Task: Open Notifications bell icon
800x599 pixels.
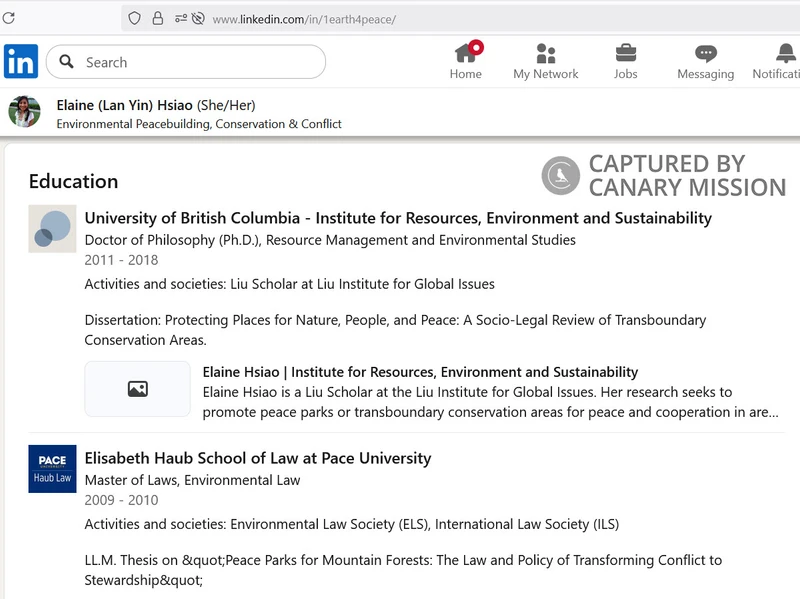Action: [x=786, y=53]
